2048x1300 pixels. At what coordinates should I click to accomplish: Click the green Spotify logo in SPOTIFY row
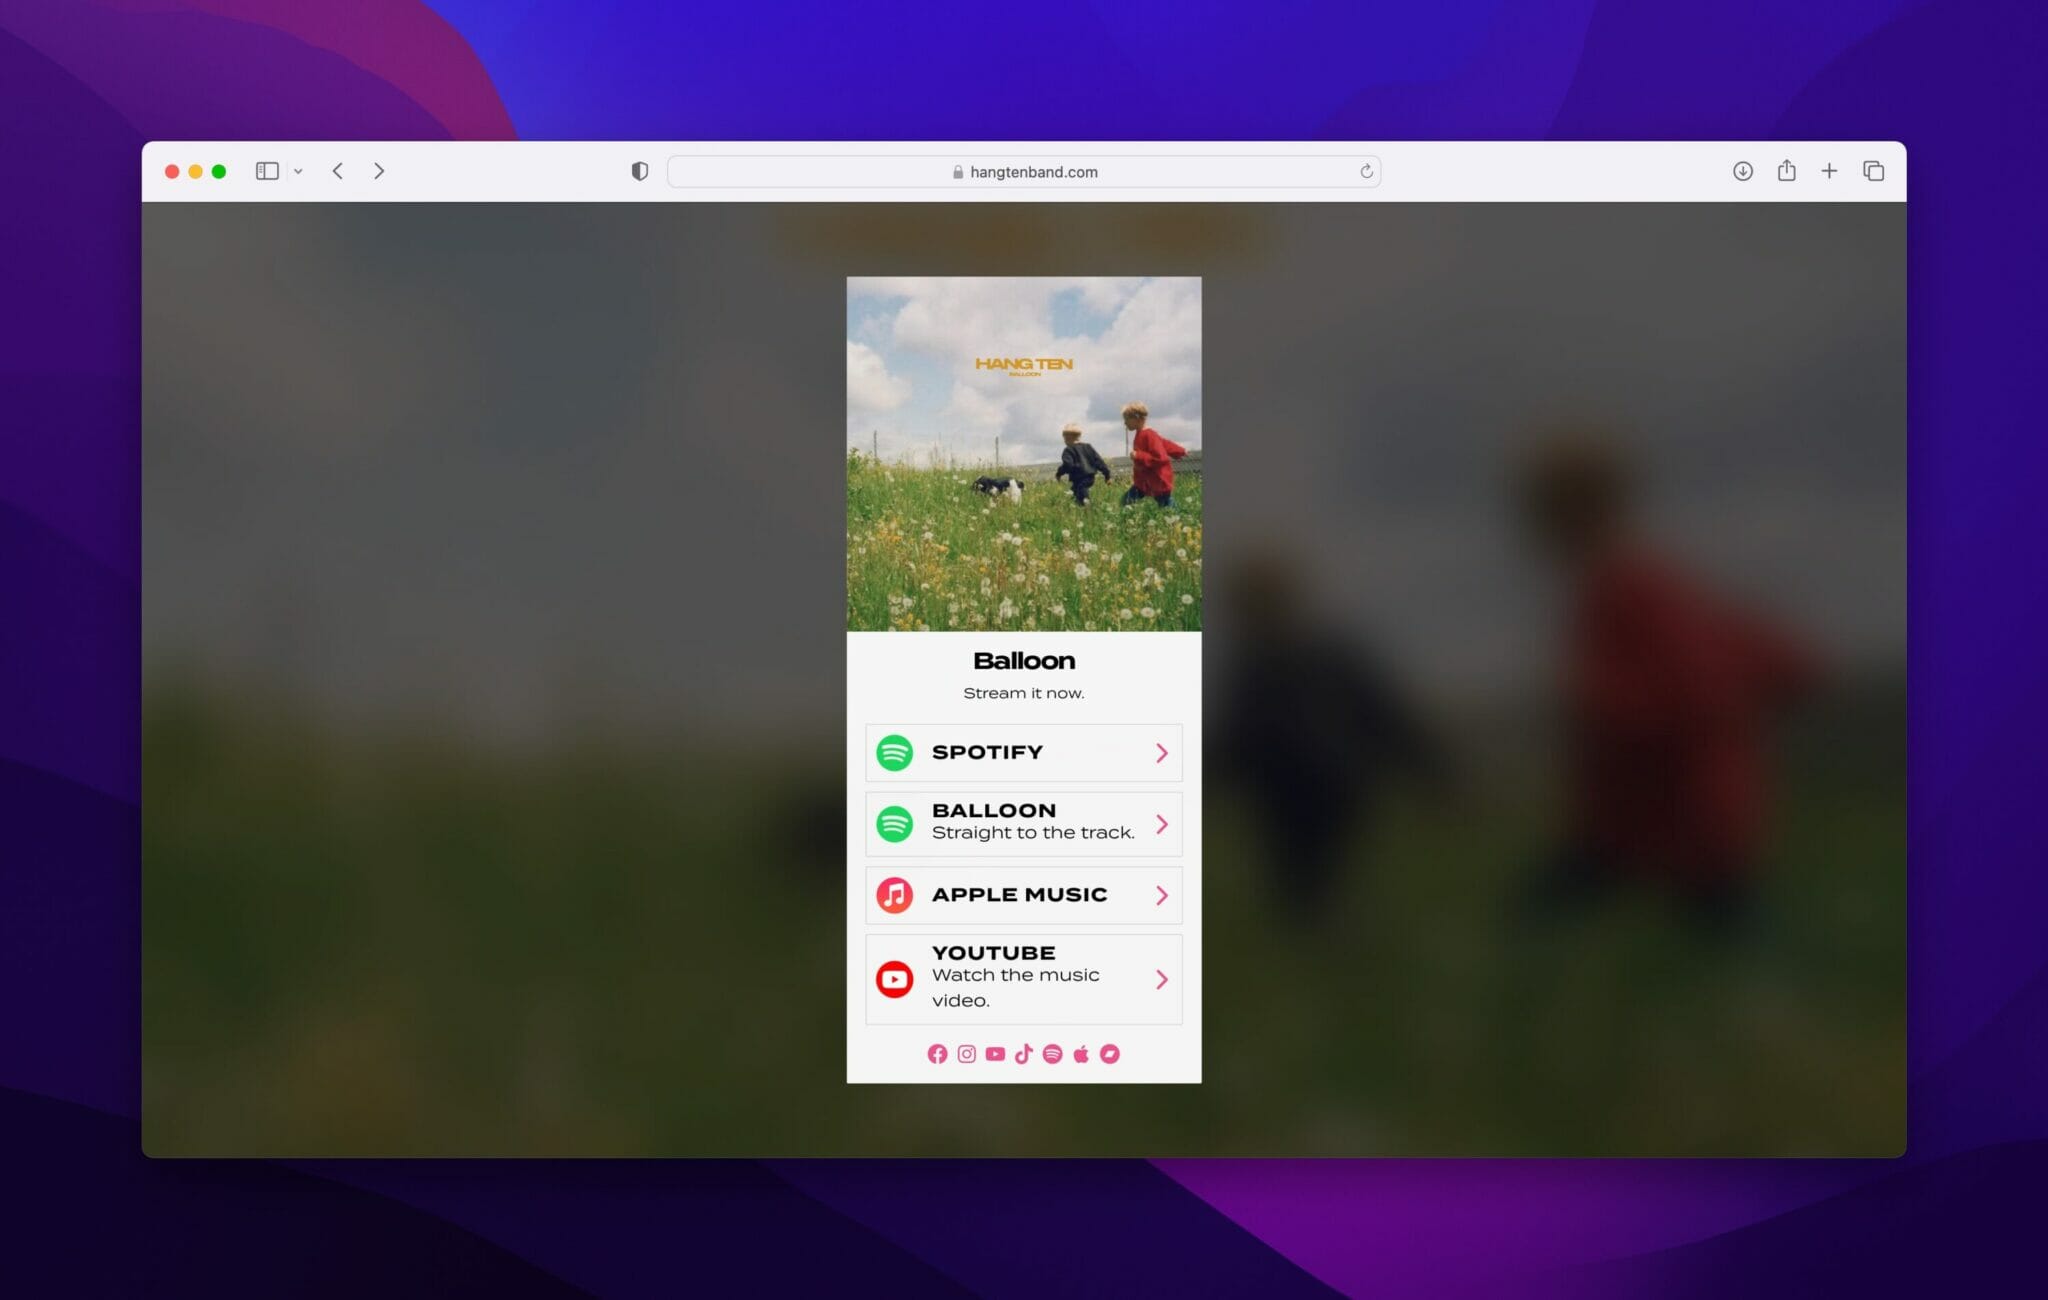(x=895, y=753)
